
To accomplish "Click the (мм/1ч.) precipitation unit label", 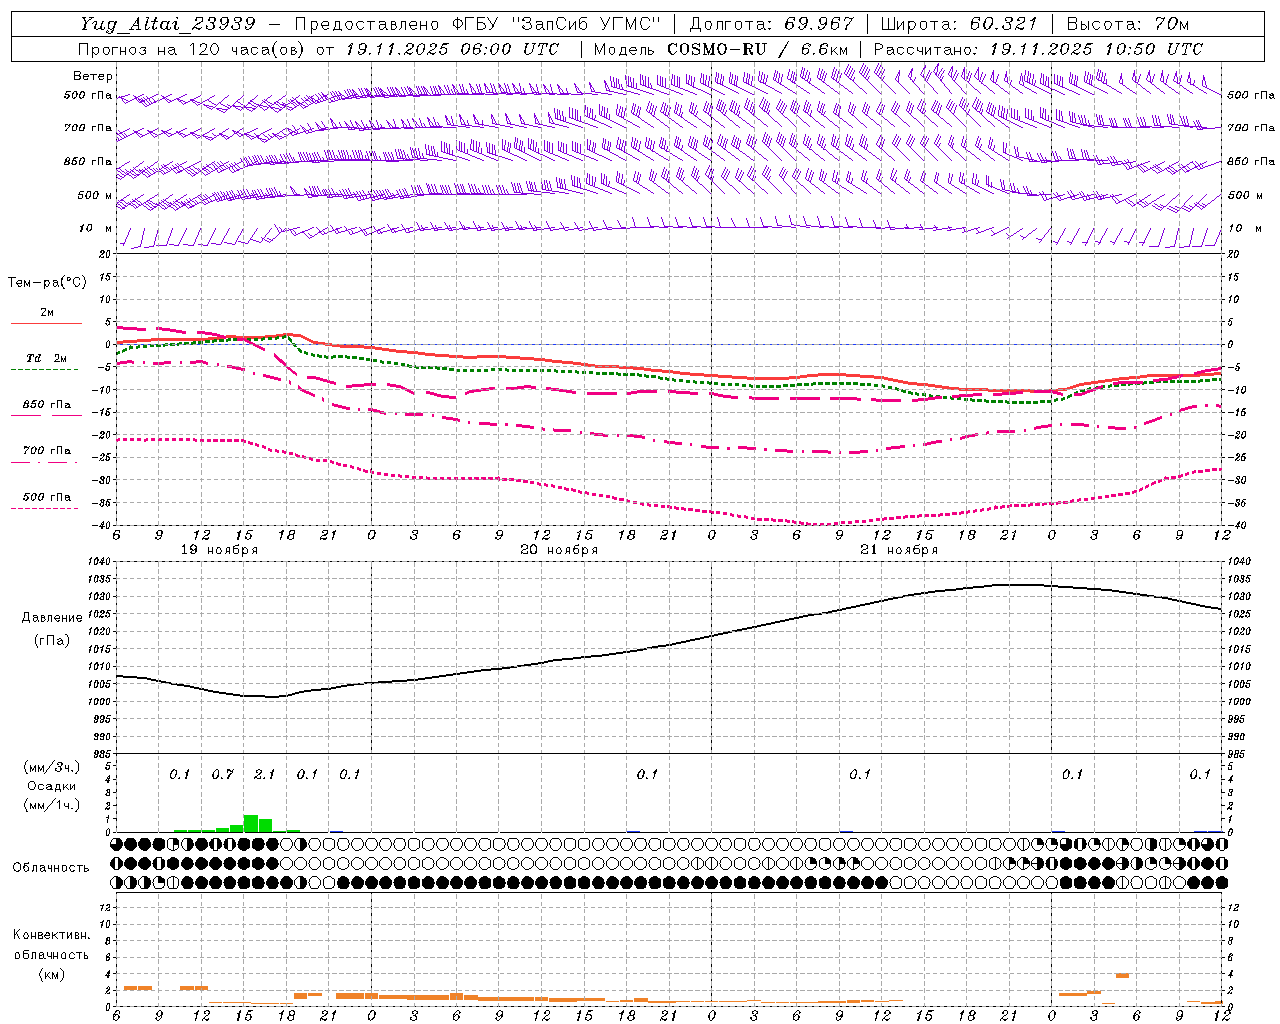I will (51, 805).
